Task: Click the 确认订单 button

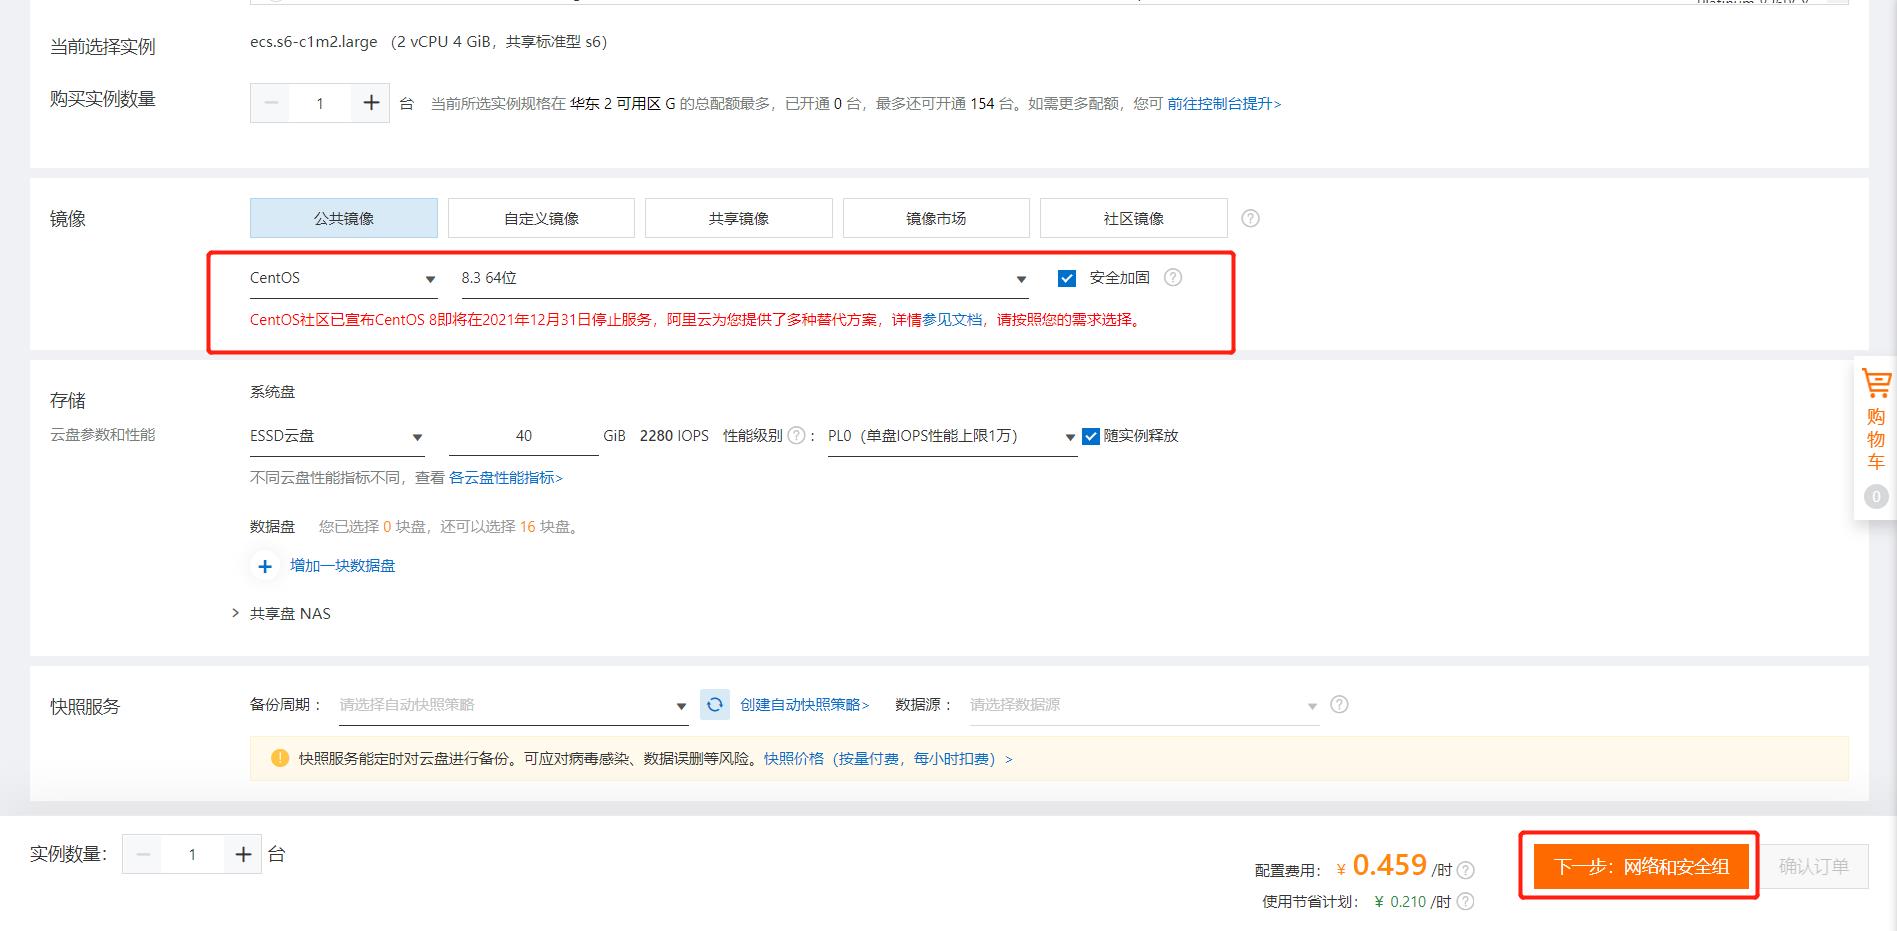Action: 1813,866
